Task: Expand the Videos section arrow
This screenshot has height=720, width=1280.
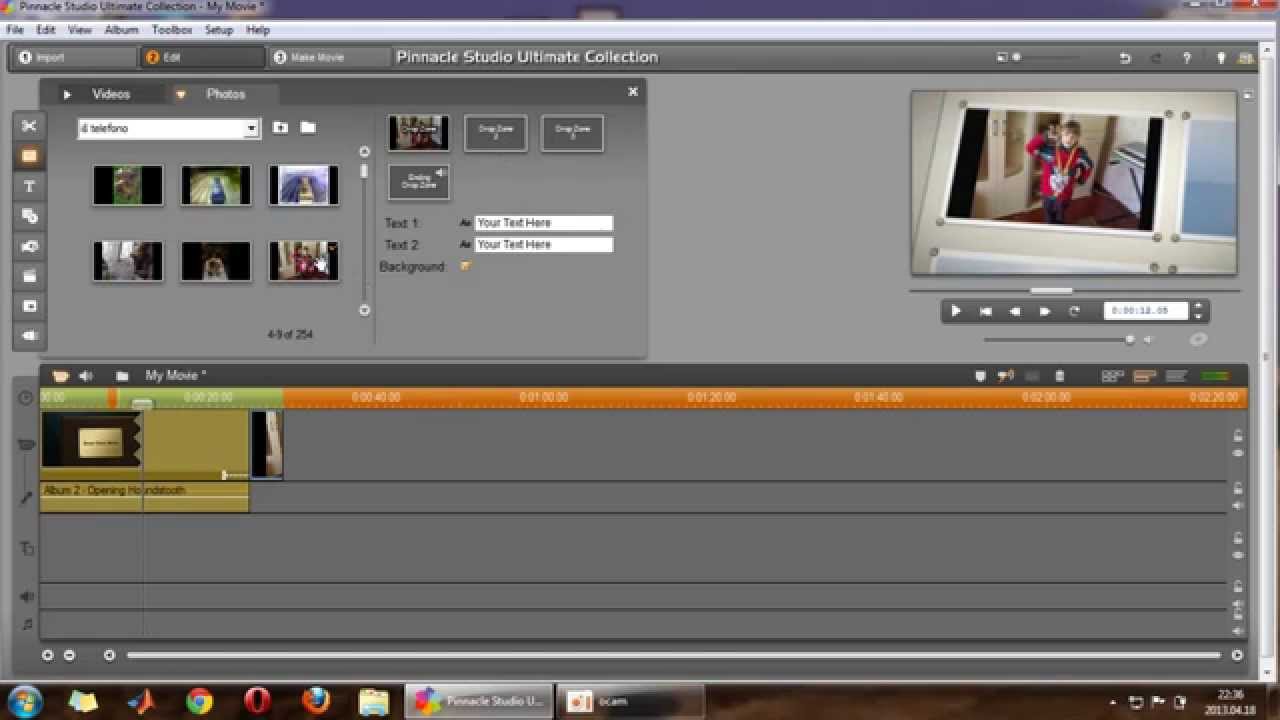Action: [67, 95]
